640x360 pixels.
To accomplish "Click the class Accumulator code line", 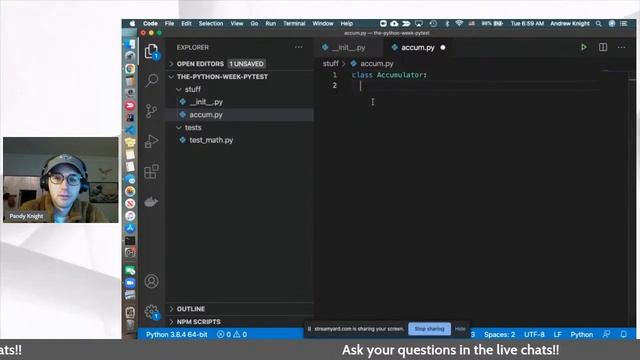I will [389, 75].
